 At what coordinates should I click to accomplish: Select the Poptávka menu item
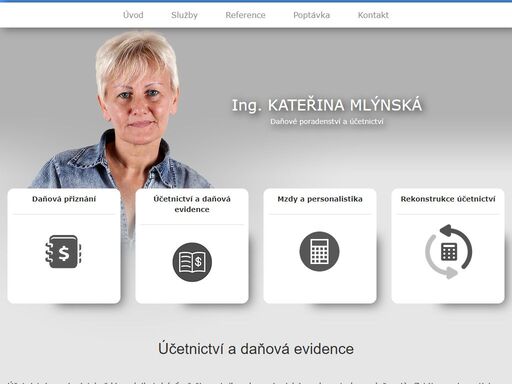click(x=311, y=15)
